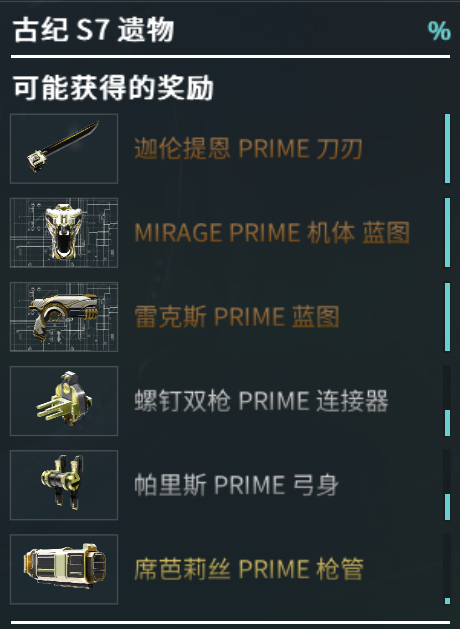Choose the 雷克斯 PRIME 蓝图 reward name
This screenshot has width=460, height=629.
click(237, 317)
